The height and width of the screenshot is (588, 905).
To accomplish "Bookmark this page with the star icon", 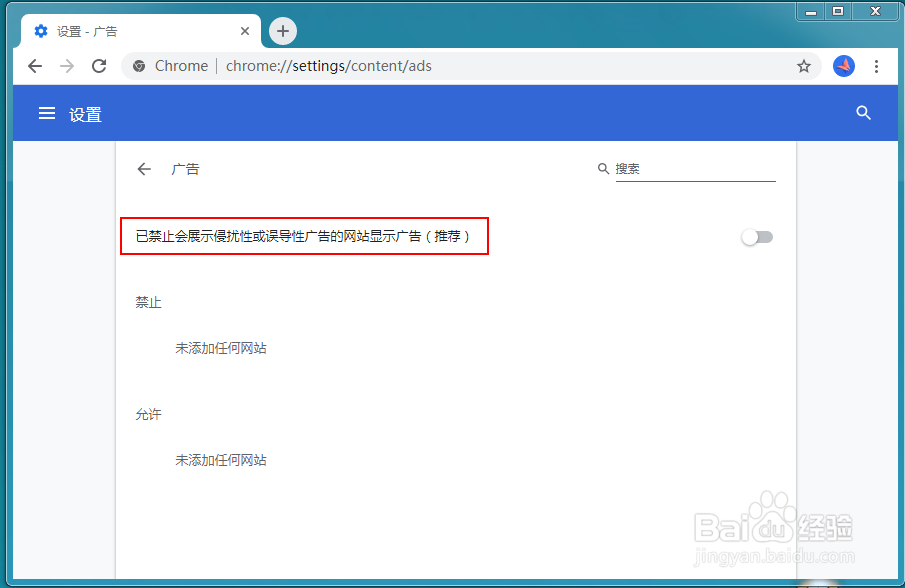I will (803, 66).
